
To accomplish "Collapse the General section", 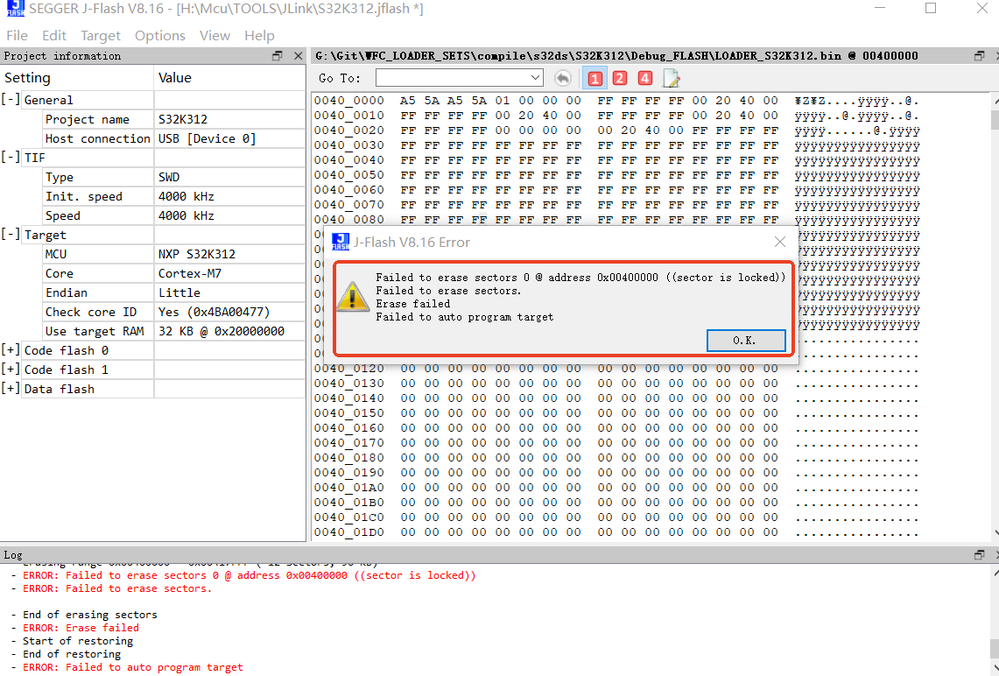I will (10, 99).
